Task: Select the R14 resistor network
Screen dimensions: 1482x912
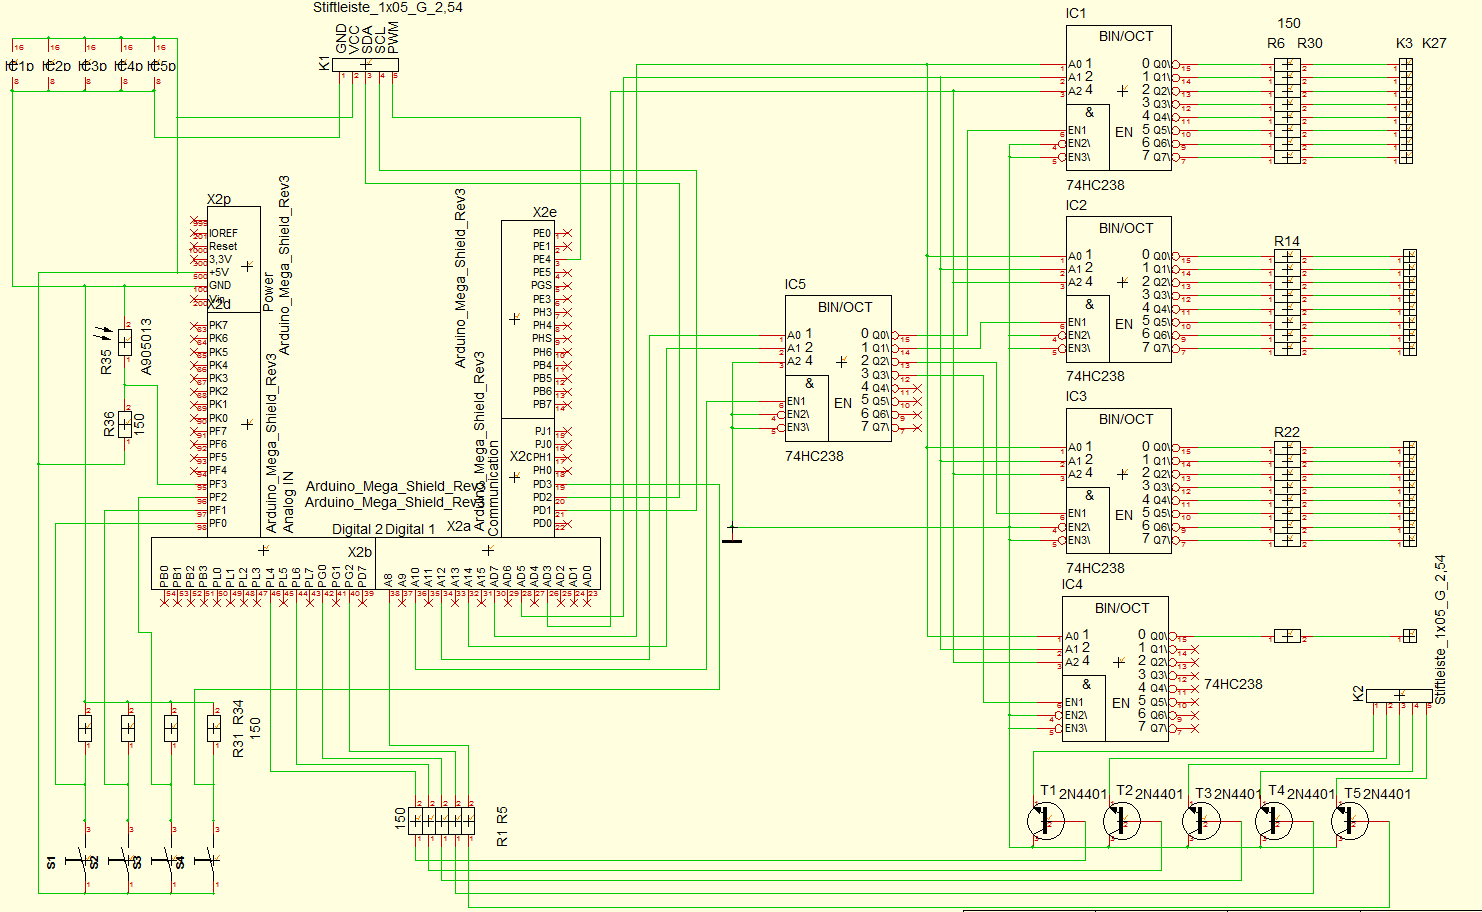Action: click(1287, 303)
